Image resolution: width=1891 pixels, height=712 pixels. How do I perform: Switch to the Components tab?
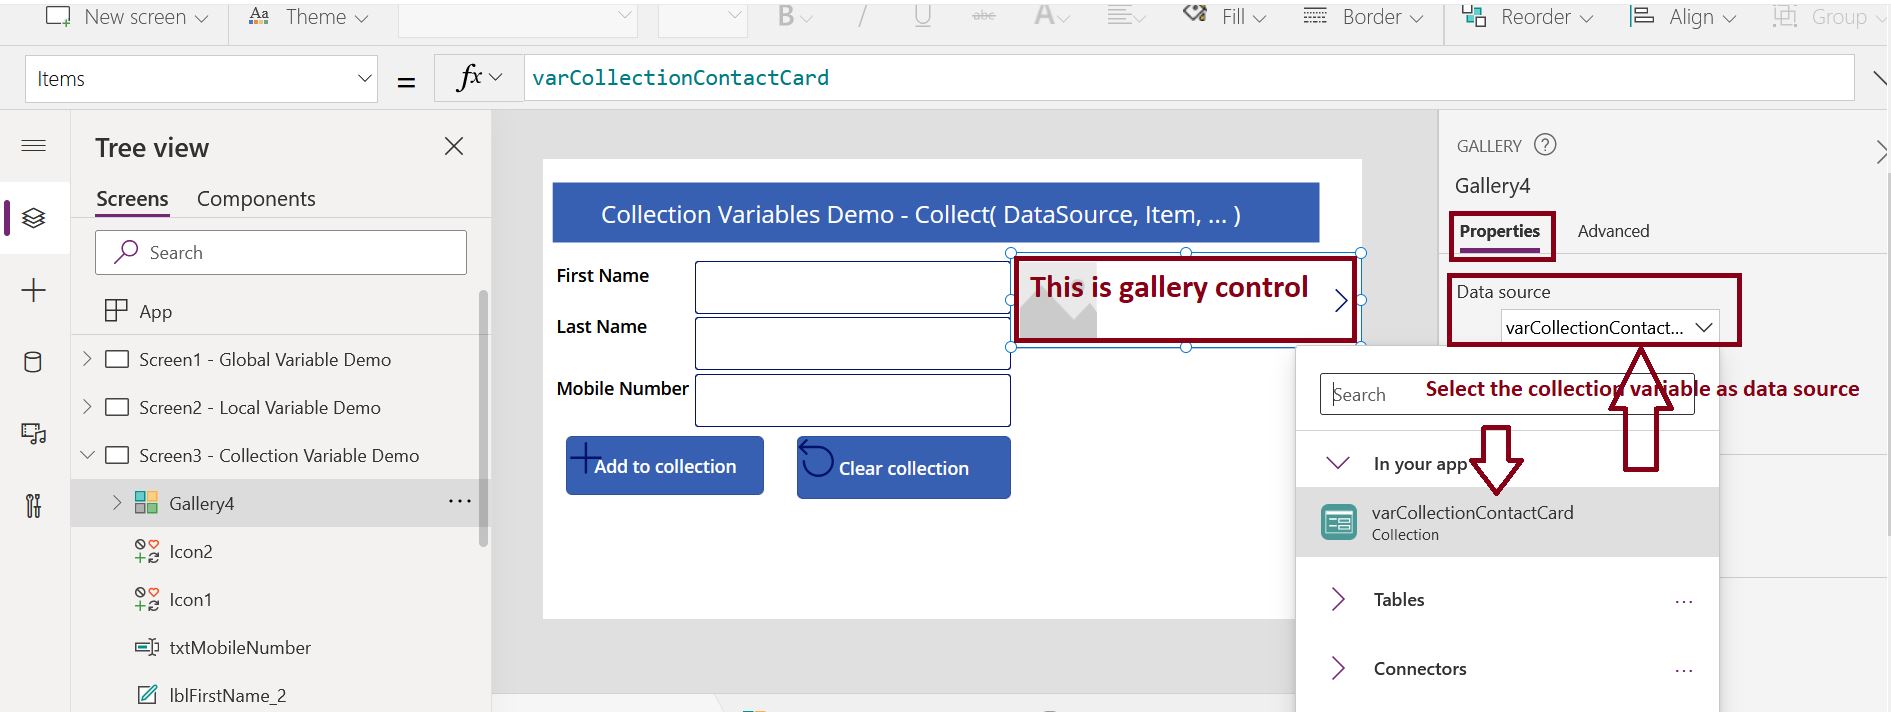coord(256,199)
